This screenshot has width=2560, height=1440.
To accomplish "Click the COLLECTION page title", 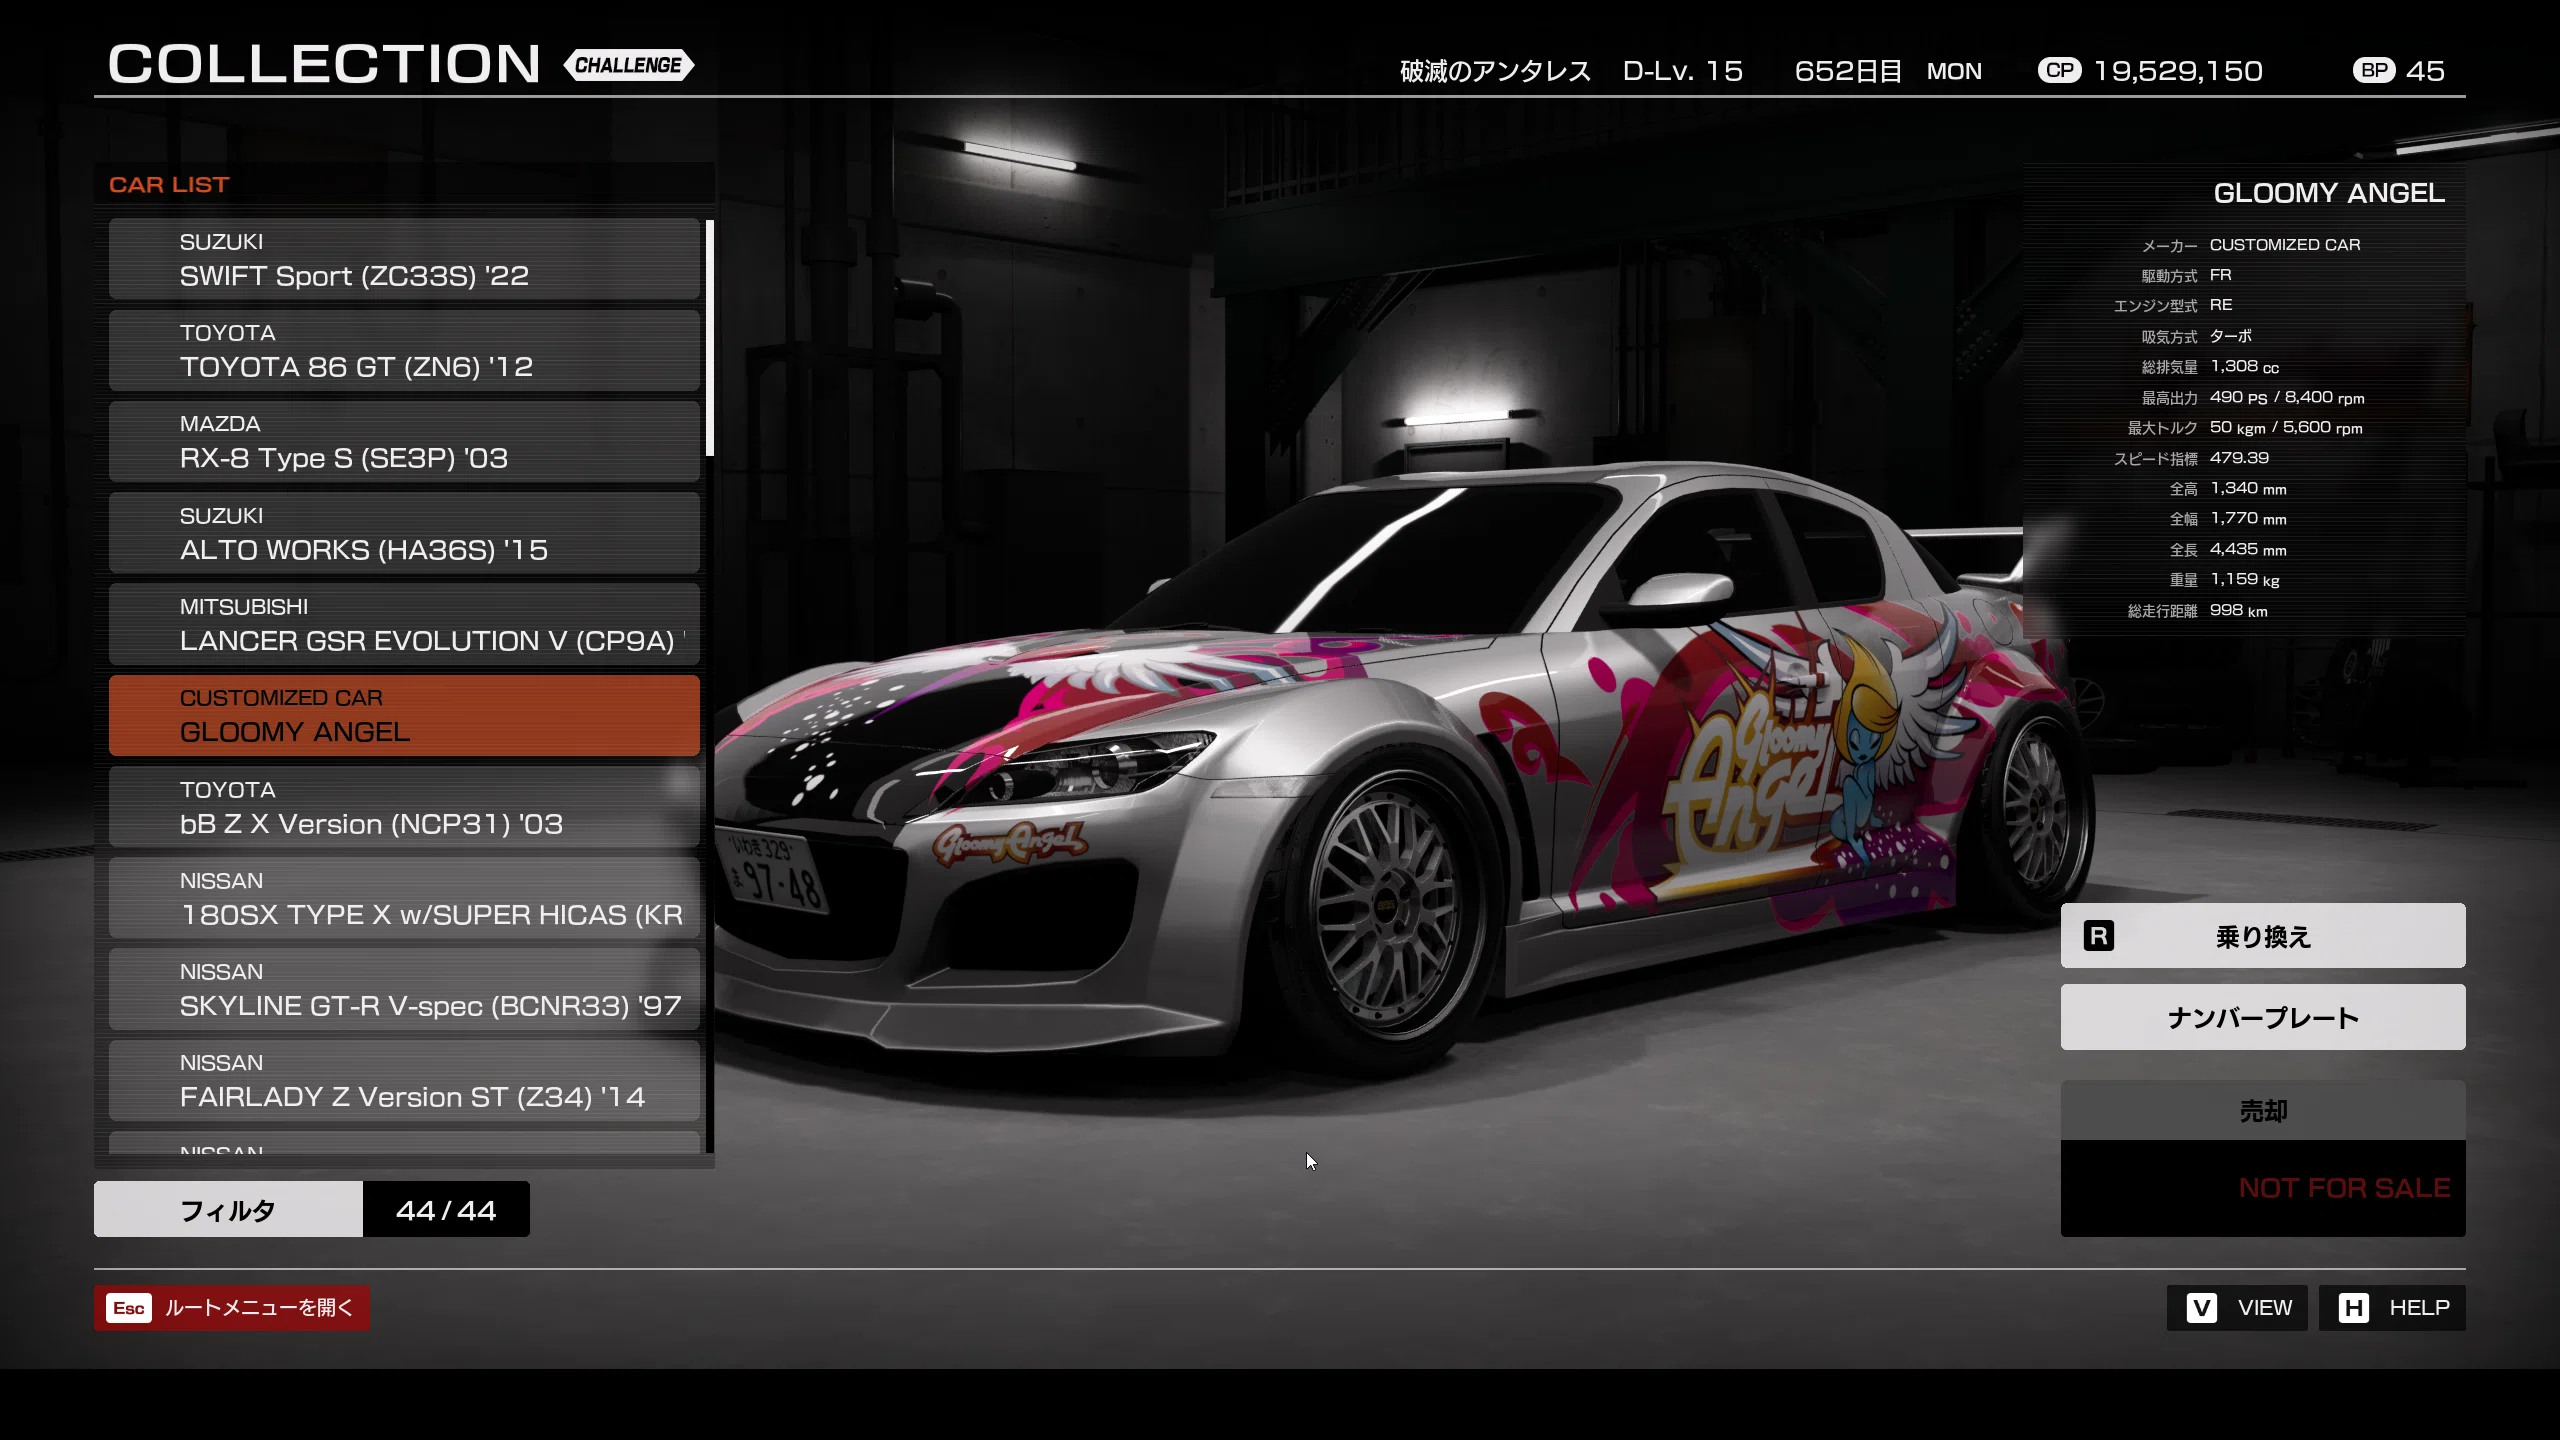I will point(324,64).
